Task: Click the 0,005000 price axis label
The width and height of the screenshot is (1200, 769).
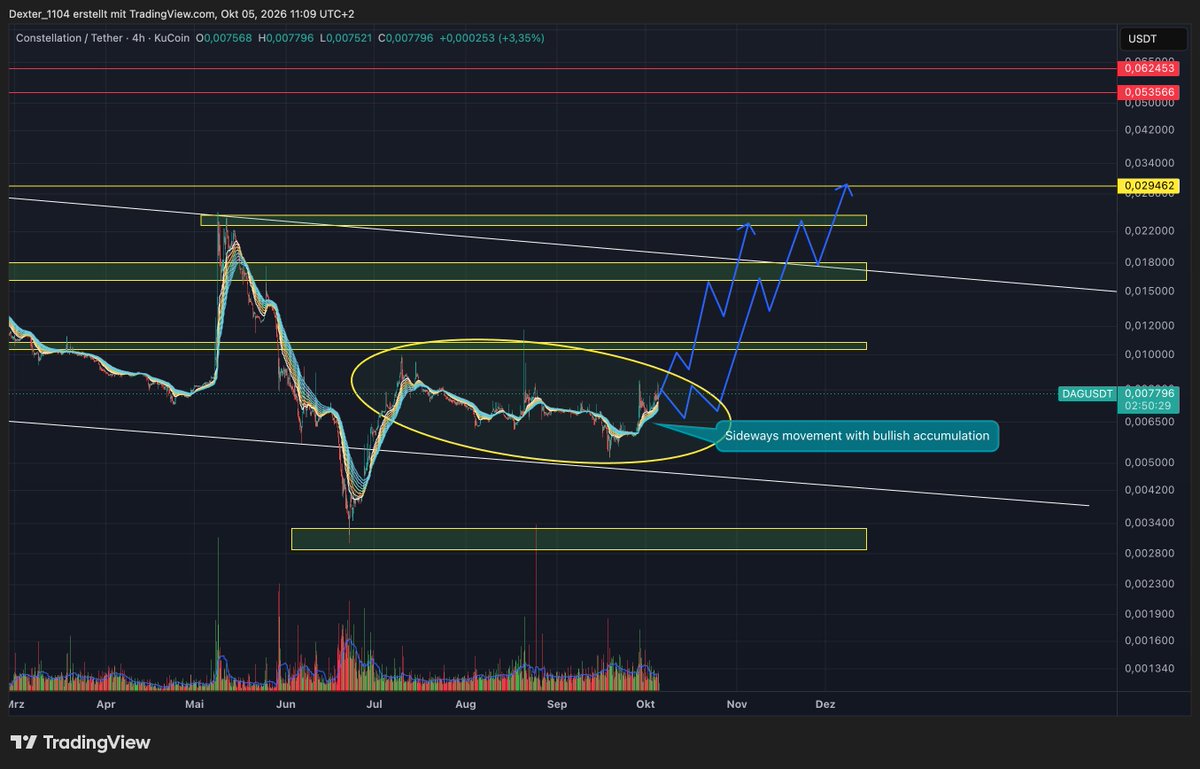Action: tap(1148, 464)
